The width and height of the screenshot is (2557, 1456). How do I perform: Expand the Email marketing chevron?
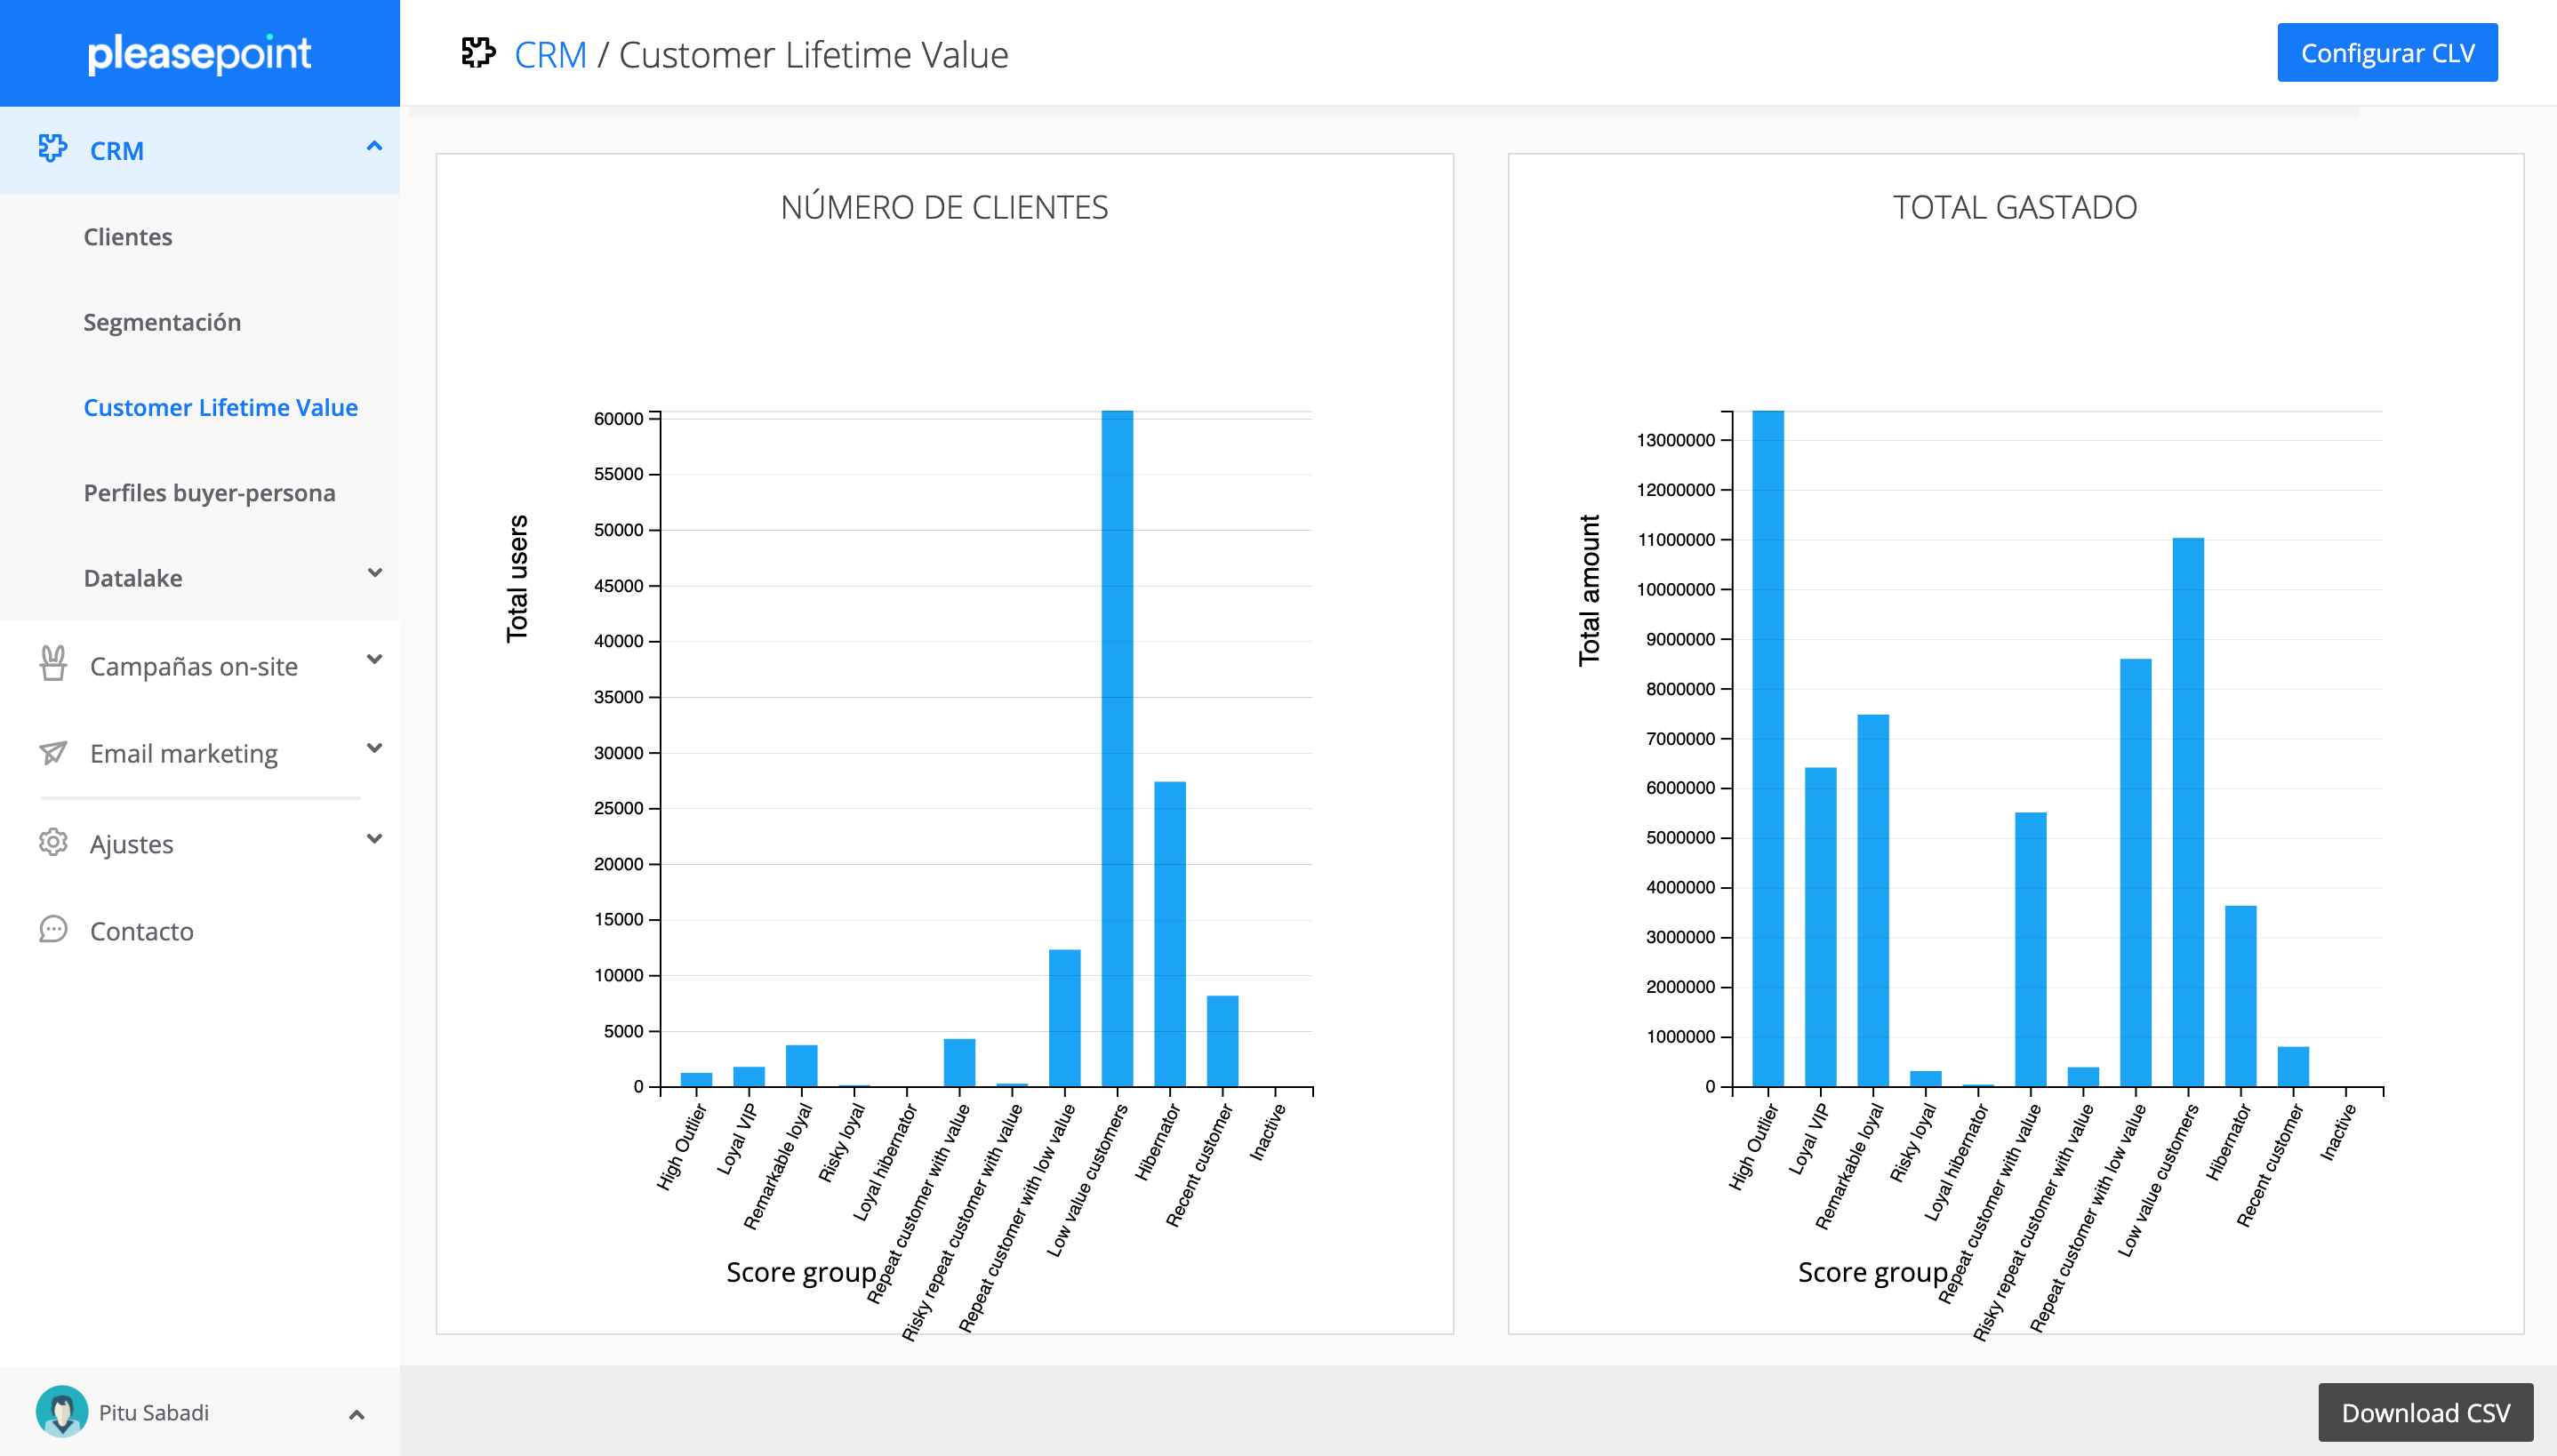[374, 748]
